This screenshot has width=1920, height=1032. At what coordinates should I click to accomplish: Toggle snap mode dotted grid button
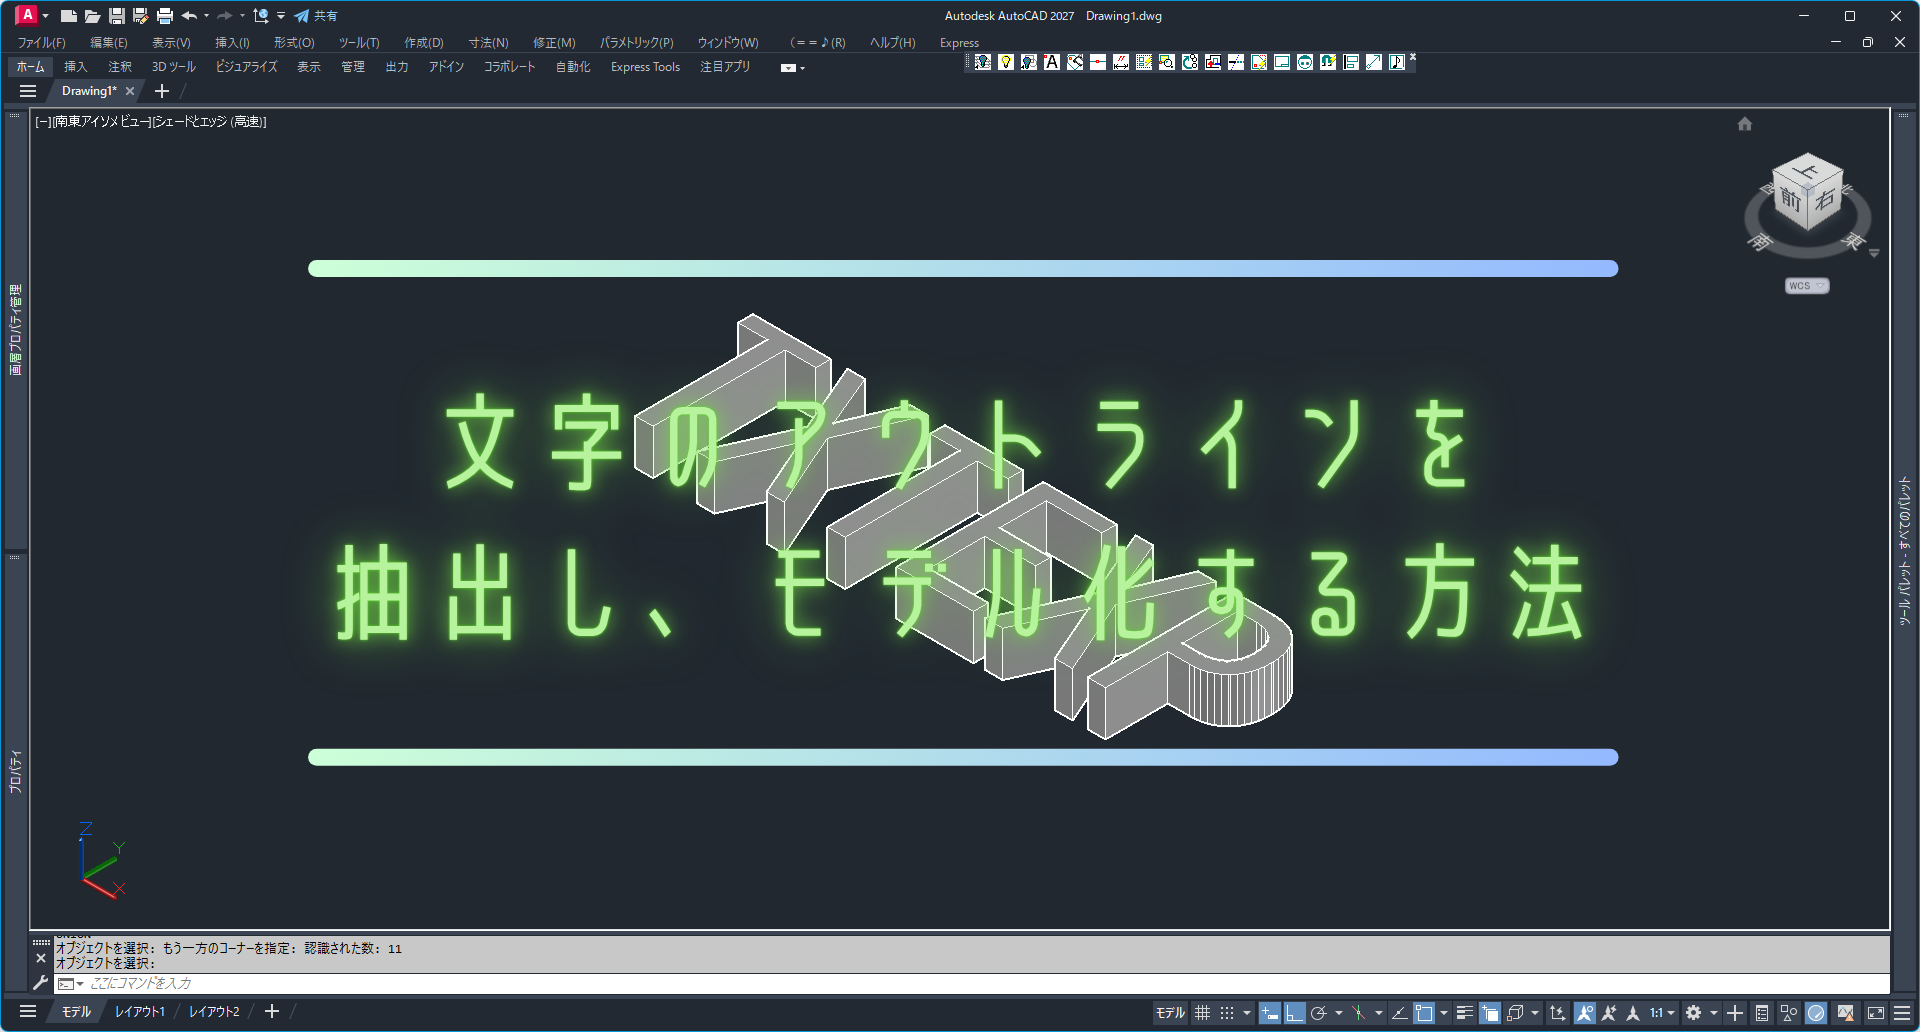[x=1227, y=1013]
